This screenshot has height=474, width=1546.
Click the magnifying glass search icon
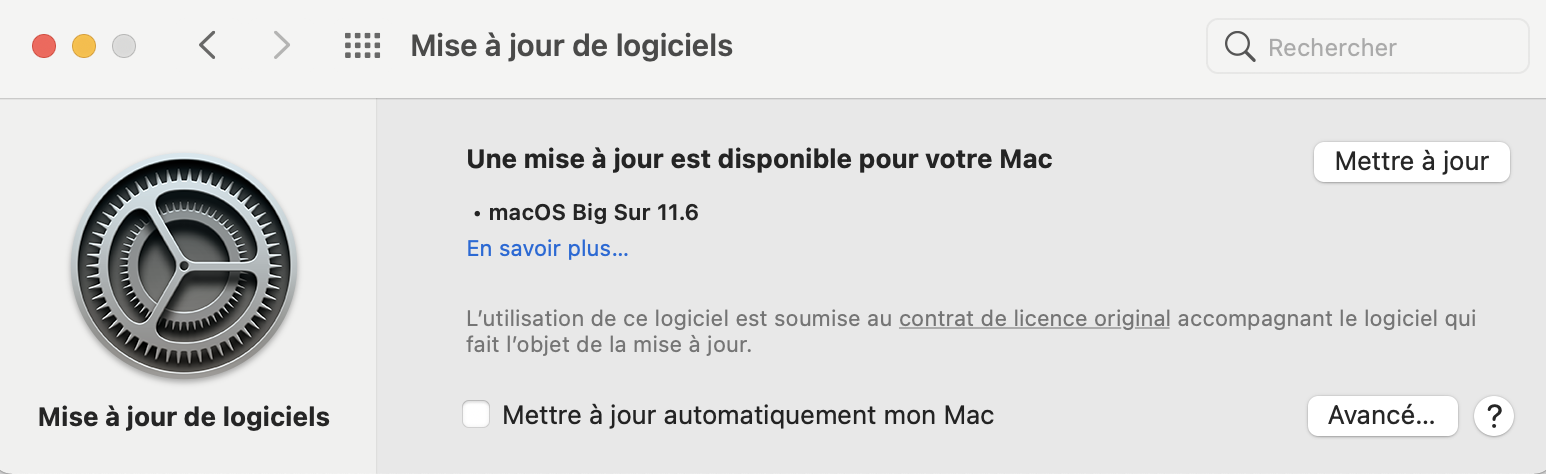(x=1240, y=47)
